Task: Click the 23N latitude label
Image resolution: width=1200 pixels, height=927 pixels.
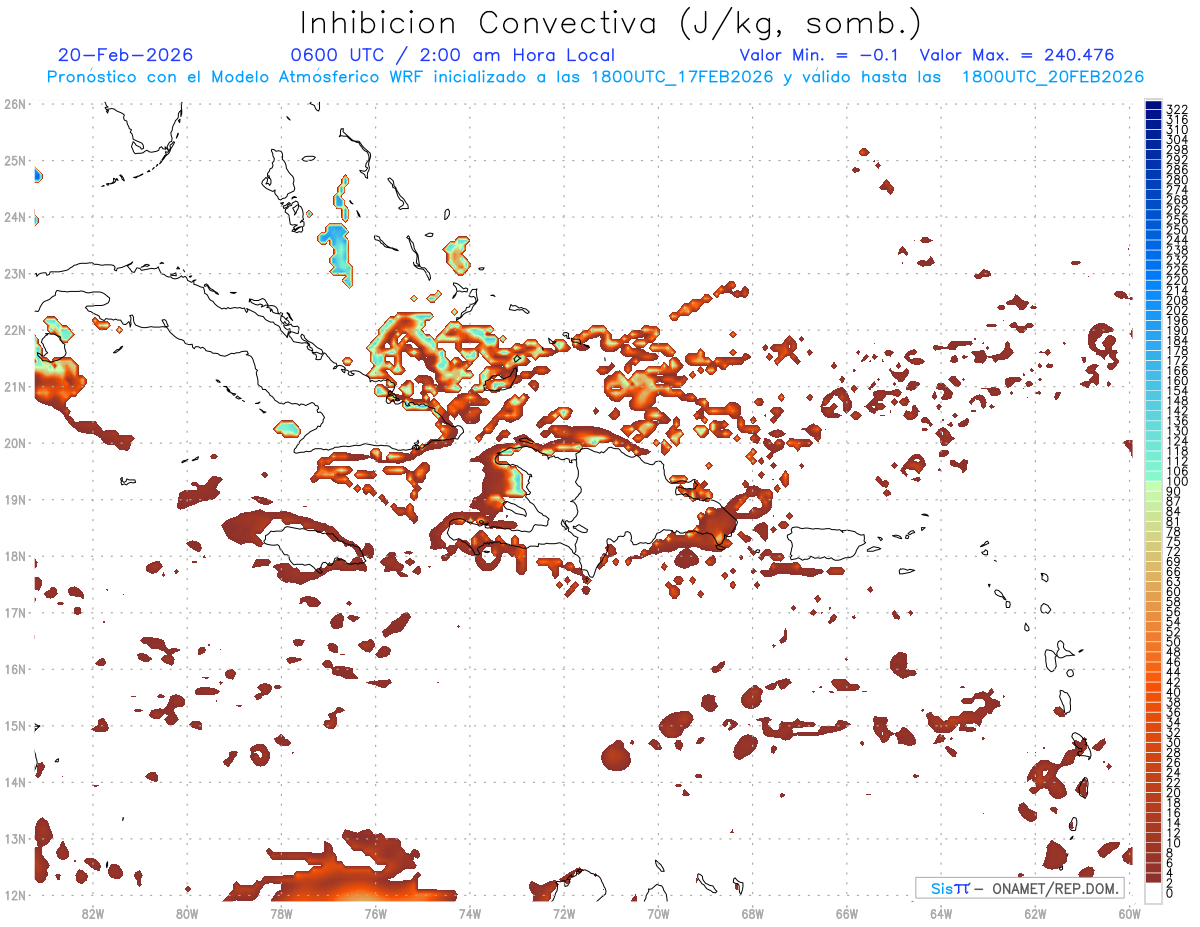Action: click(15, 273)
